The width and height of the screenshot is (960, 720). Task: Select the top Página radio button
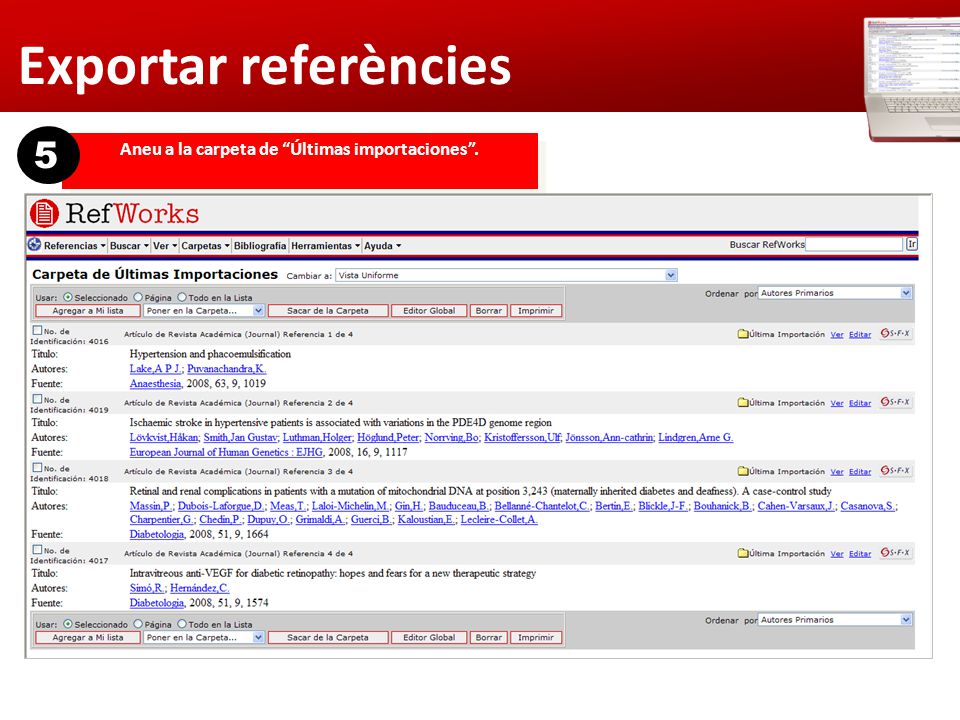click(138, 297)
